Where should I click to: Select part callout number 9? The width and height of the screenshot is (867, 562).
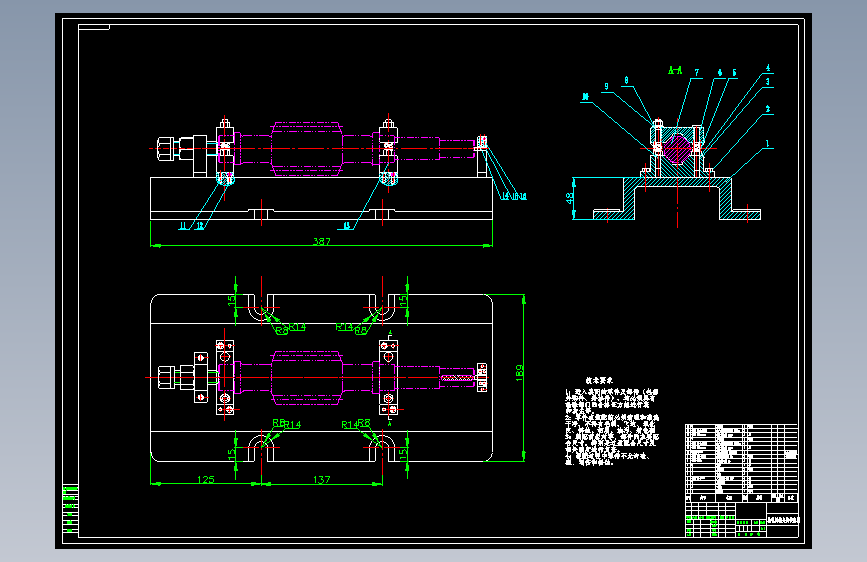(x=607, y=87)
